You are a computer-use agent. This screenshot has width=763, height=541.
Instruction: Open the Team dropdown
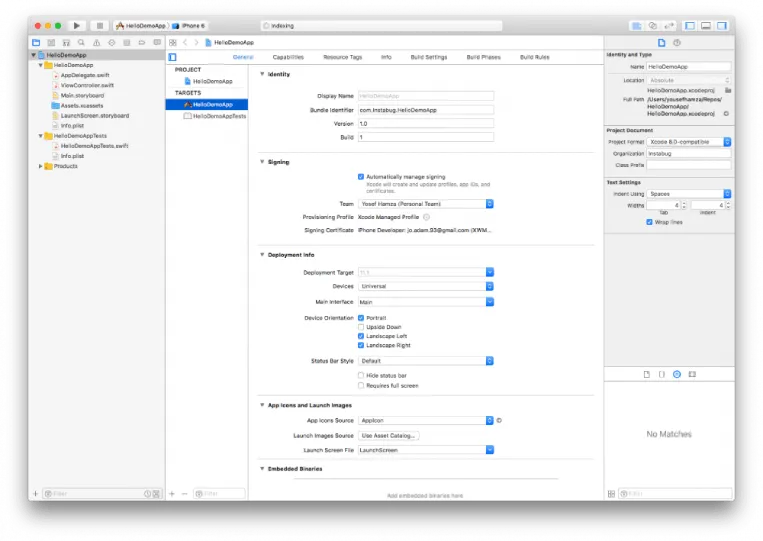click(x=426, y=204)
